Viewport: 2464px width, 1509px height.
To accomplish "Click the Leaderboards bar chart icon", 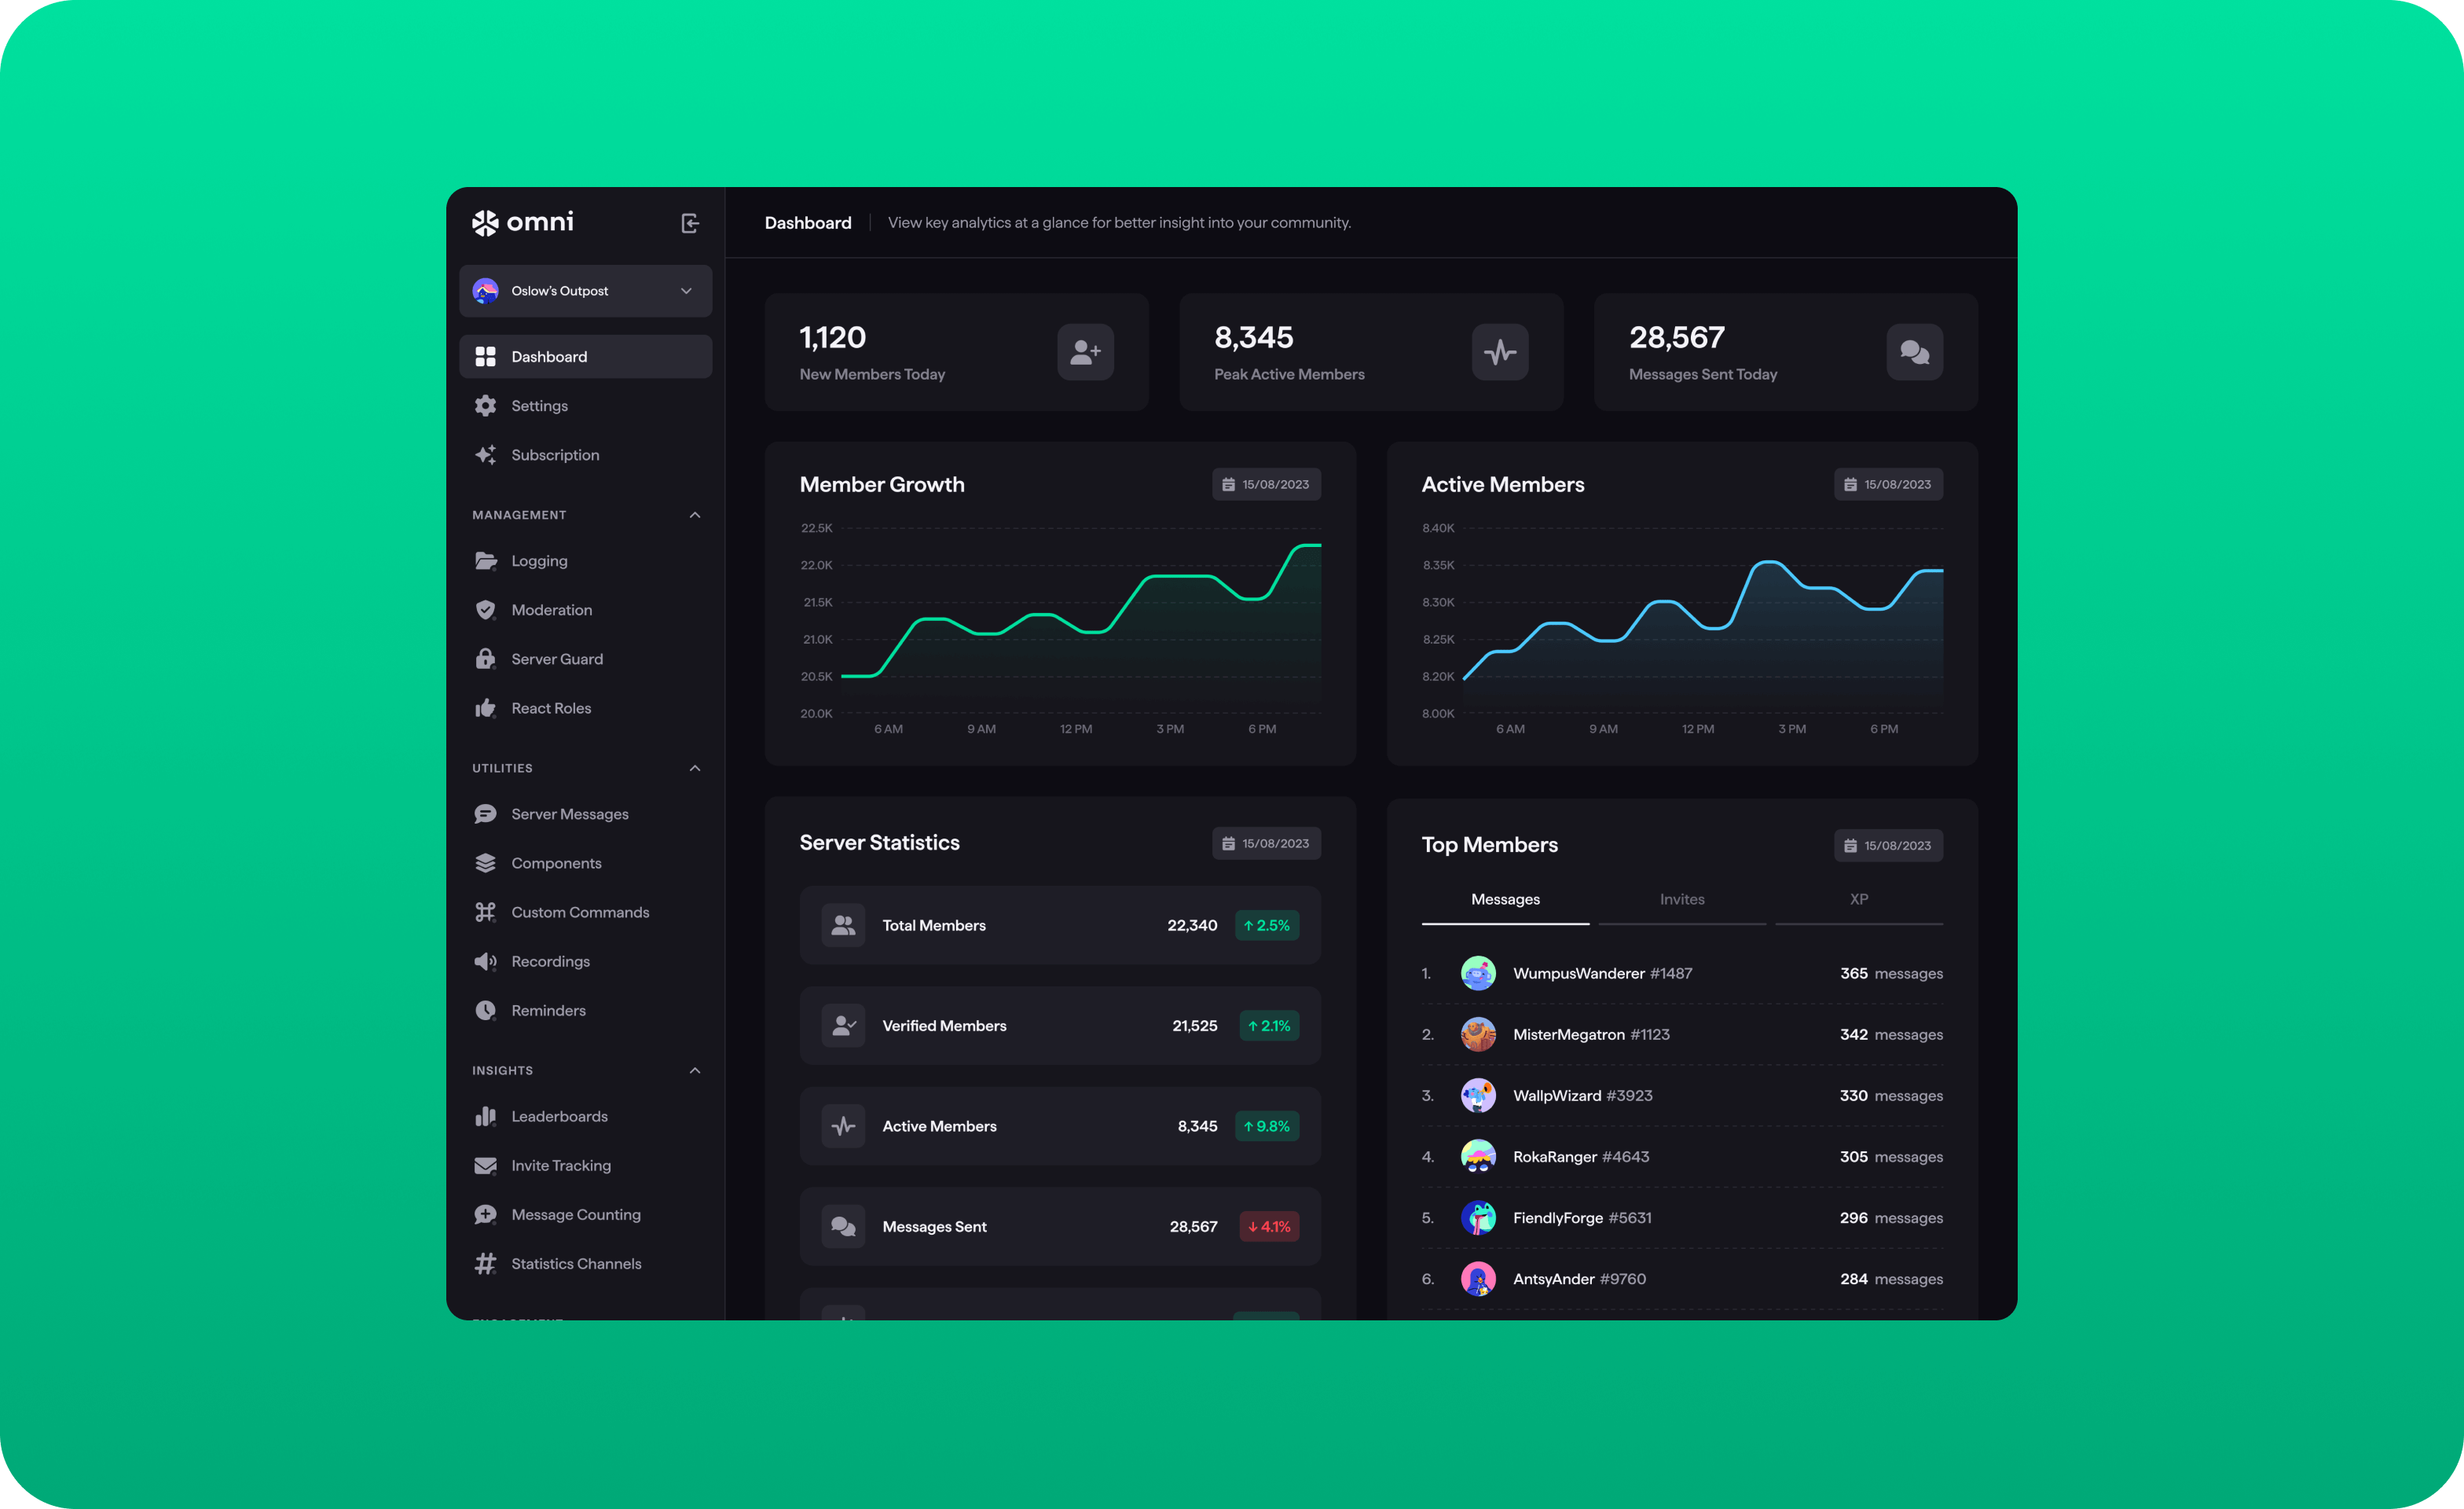I will pyautogui.click(x=486, y=1116).
